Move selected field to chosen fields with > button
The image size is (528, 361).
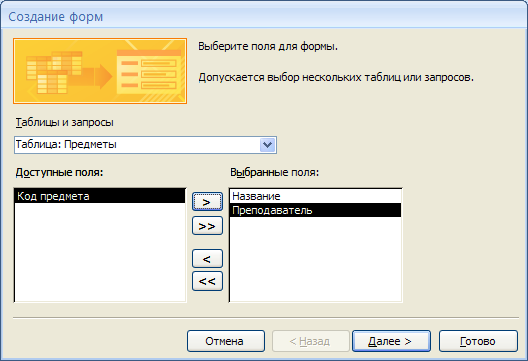(207, 202)
